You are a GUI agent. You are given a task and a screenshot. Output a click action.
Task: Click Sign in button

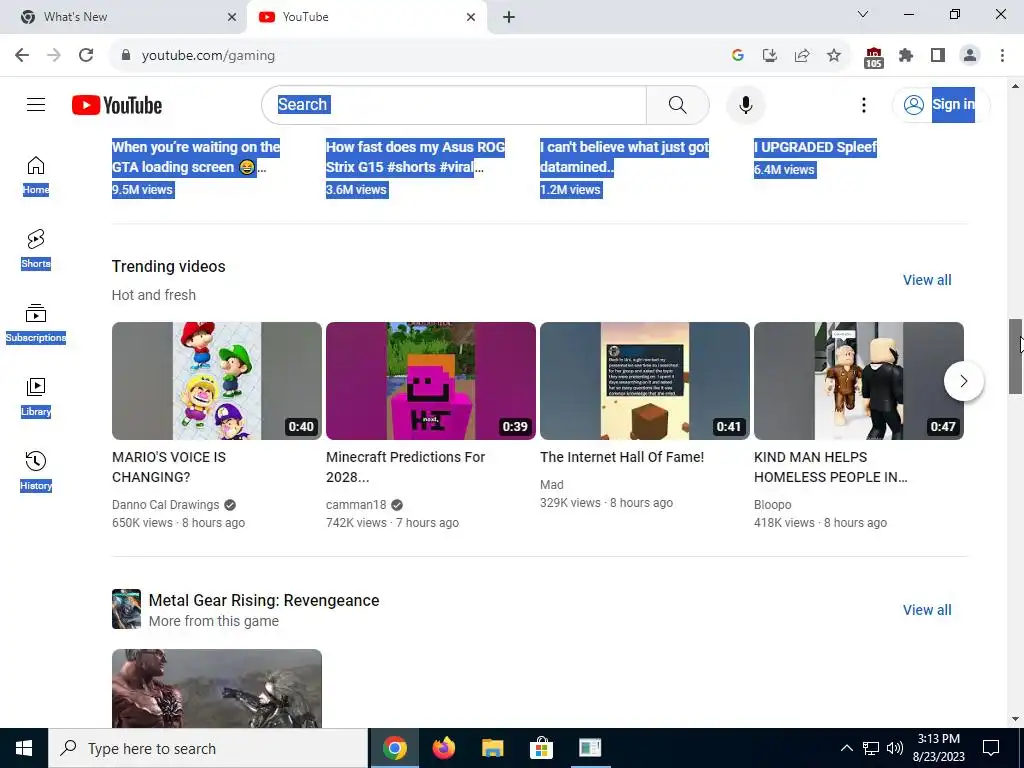940,104
